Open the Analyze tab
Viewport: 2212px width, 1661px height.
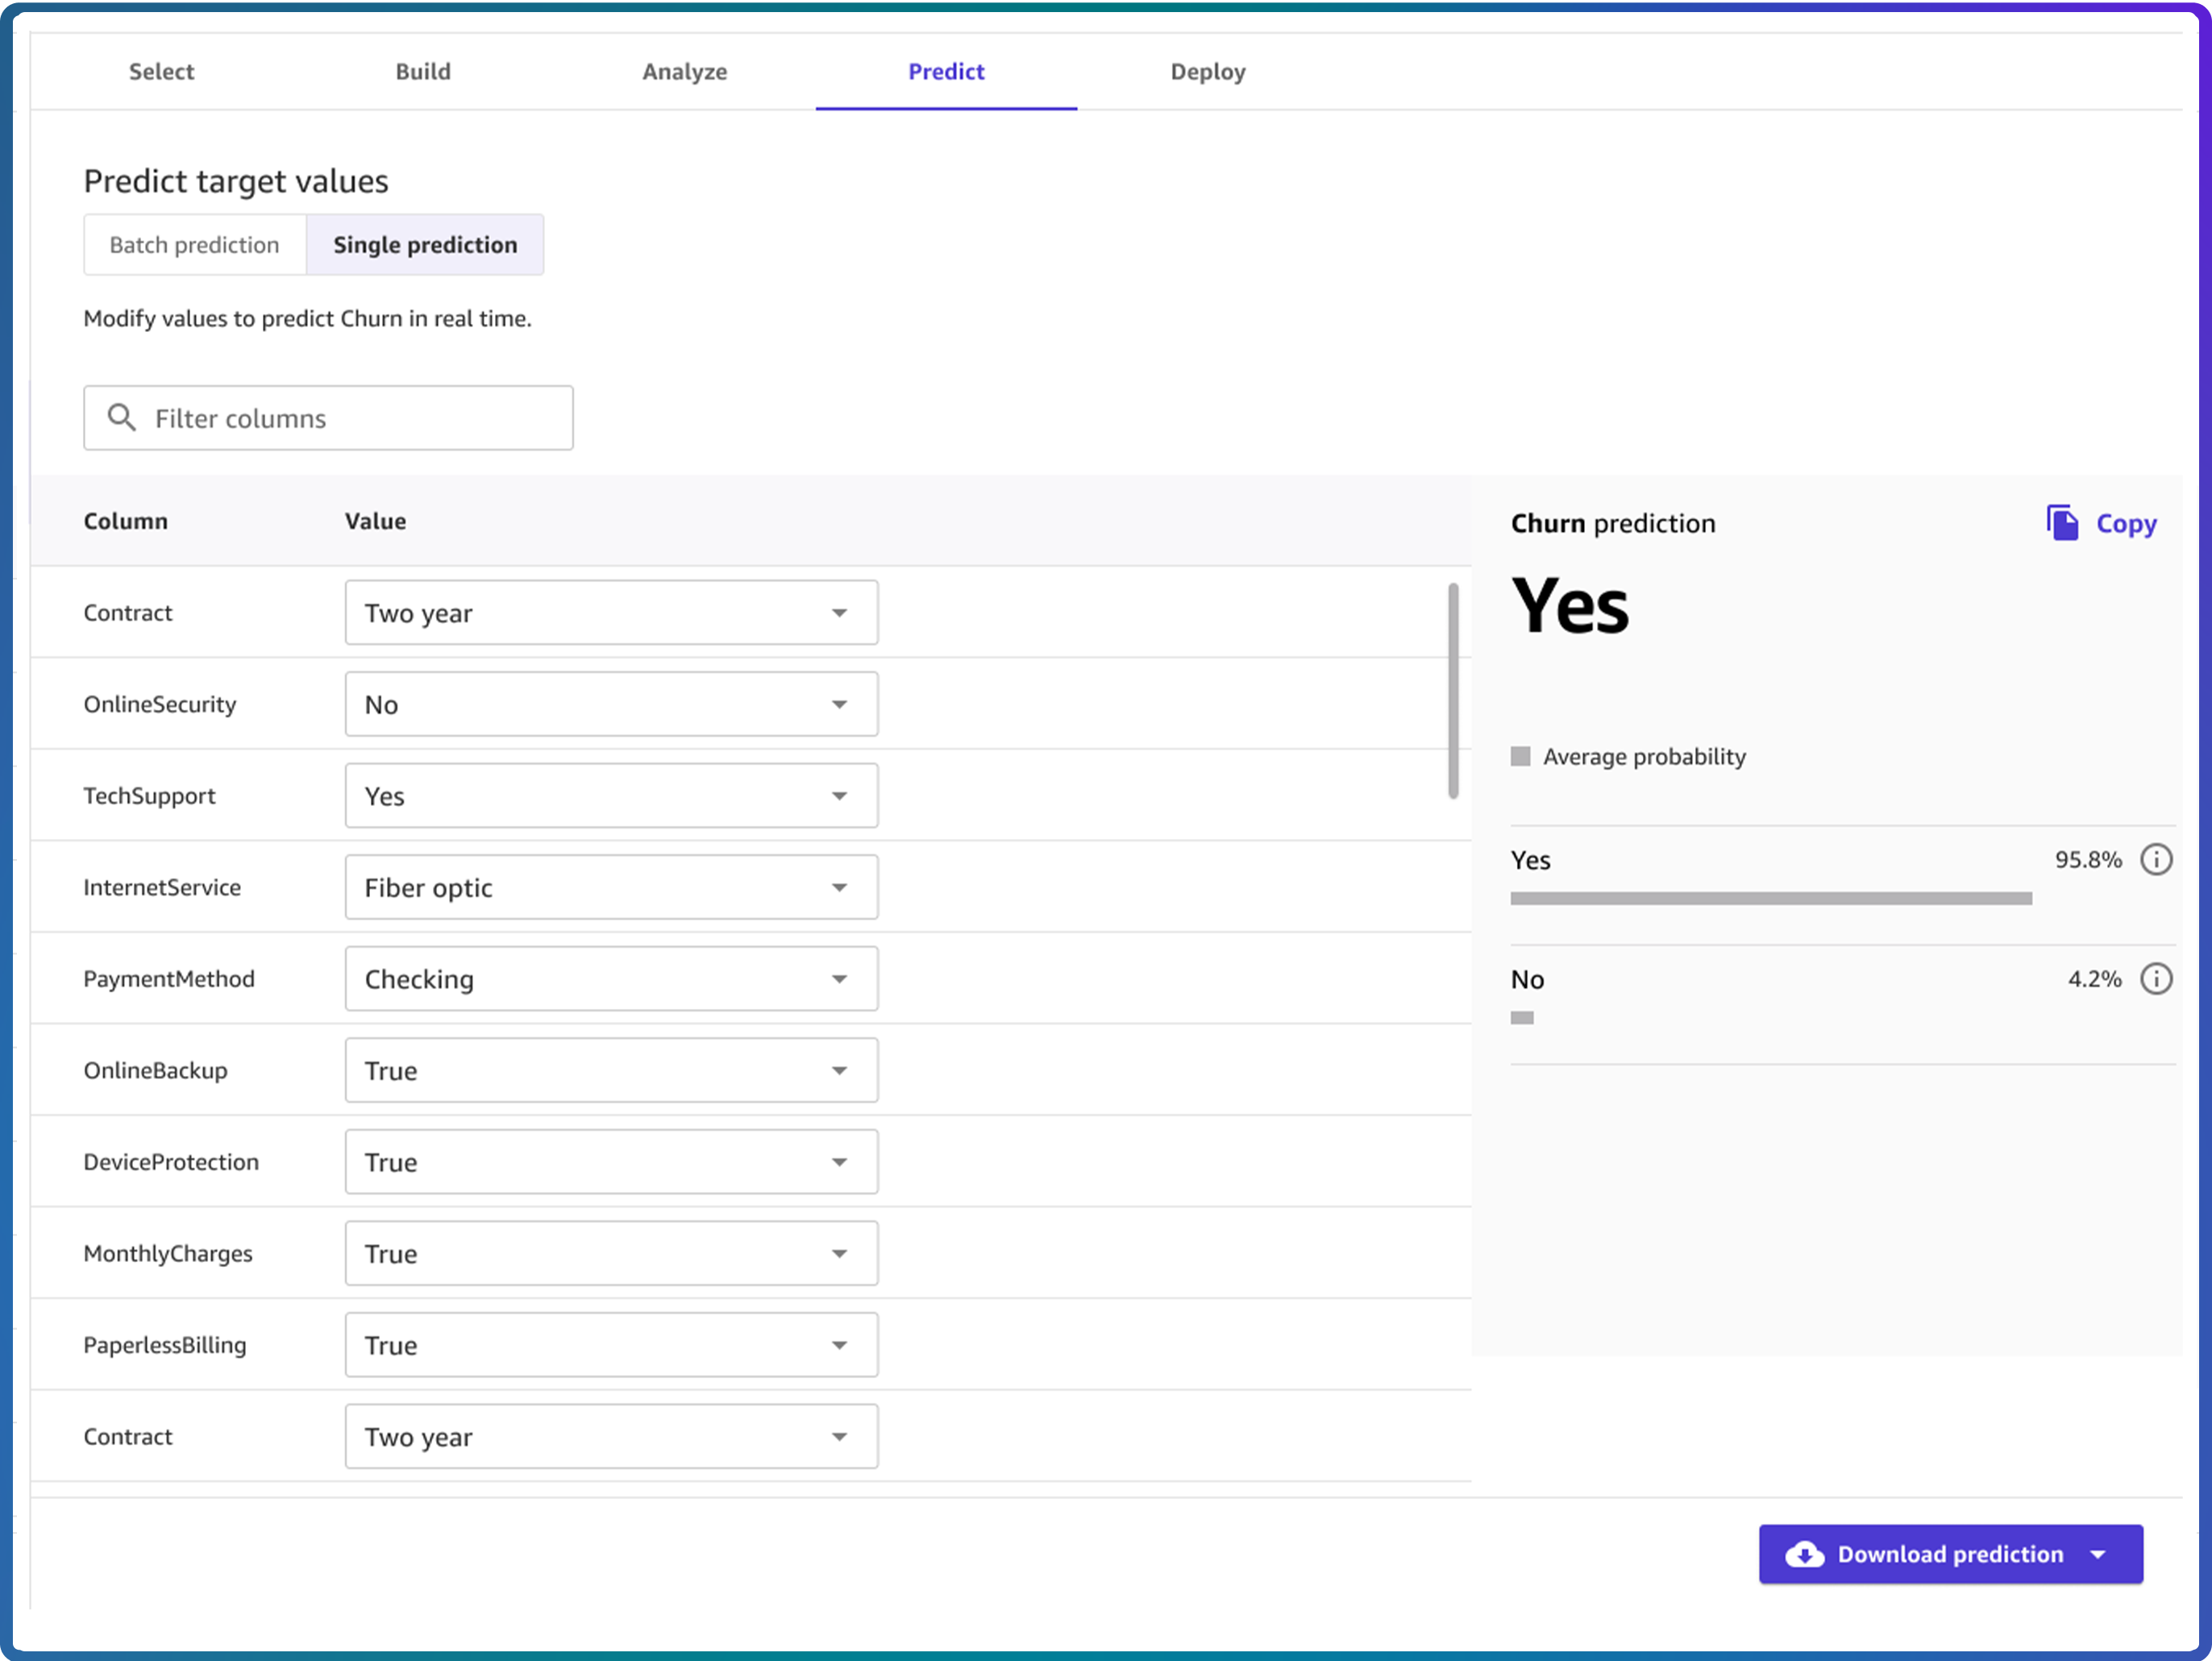684,72
